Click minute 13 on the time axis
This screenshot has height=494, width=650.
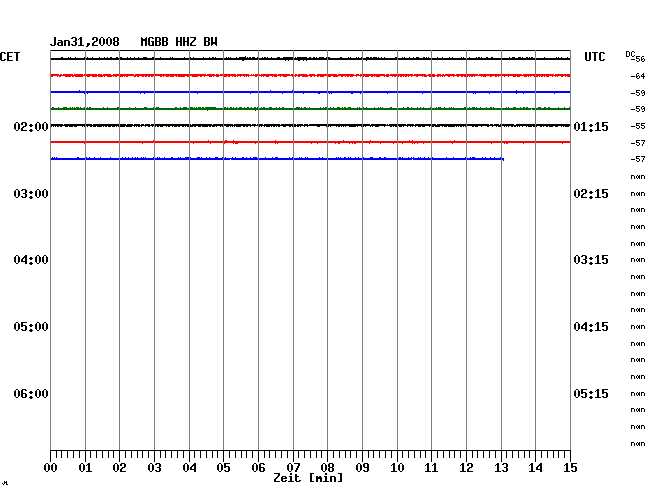point(501,468)
